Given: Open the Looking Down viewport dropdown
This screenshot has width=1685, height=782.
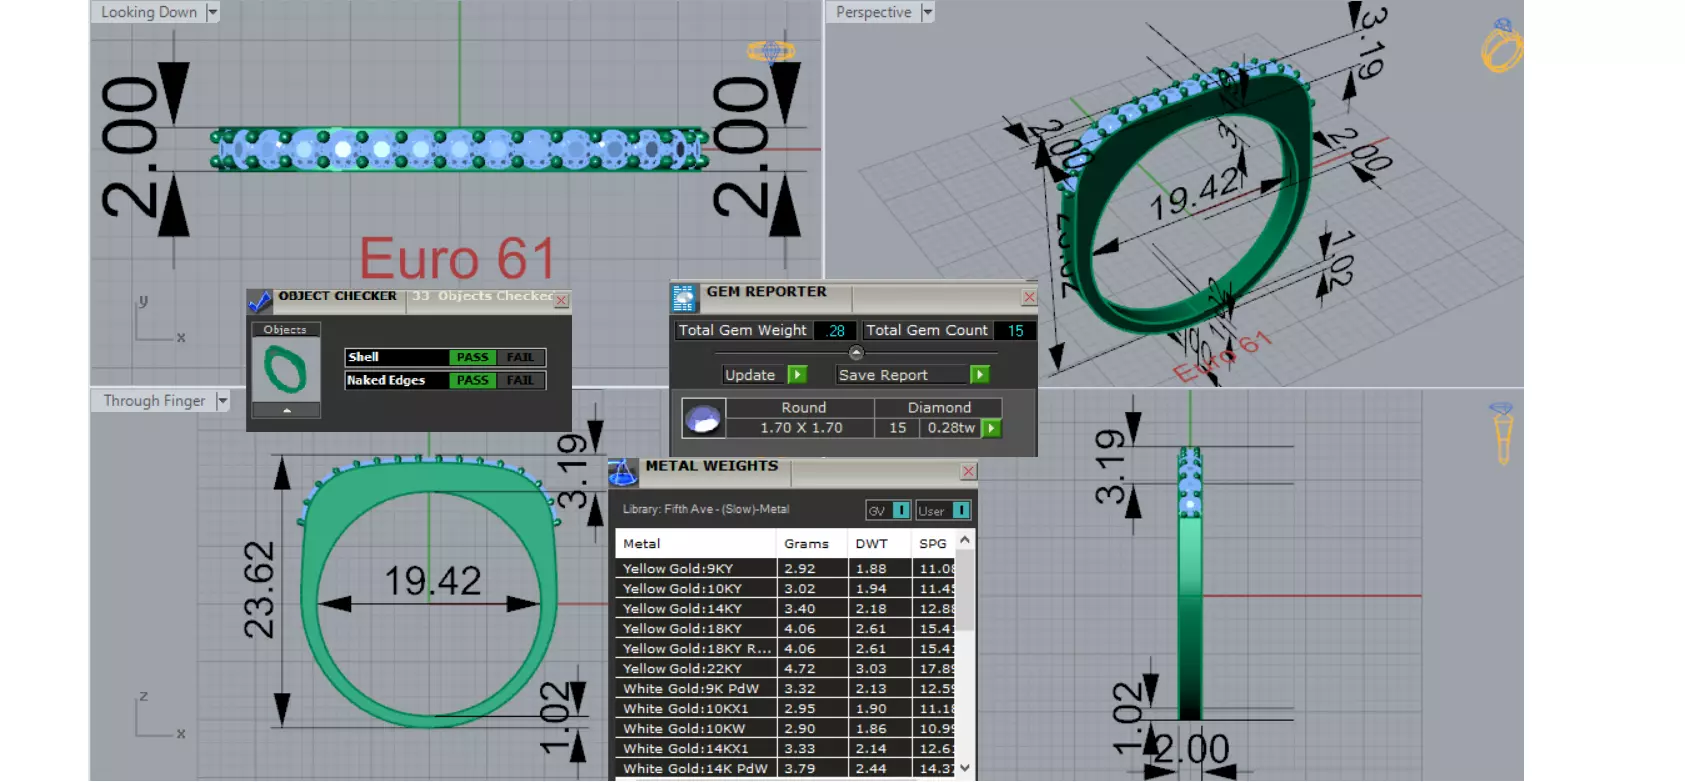Looking at the screenshot, I should 212,12.
